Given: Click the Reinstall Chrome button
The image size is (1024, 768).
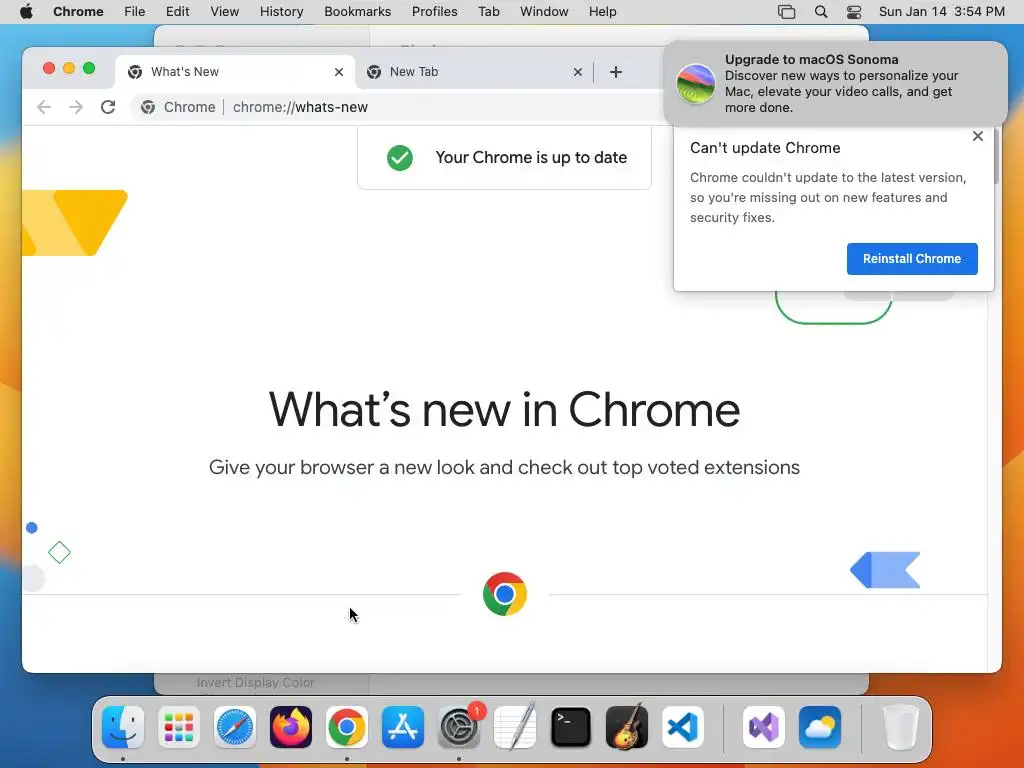Looking at the screenshot, I should click(x=912, y=259).
